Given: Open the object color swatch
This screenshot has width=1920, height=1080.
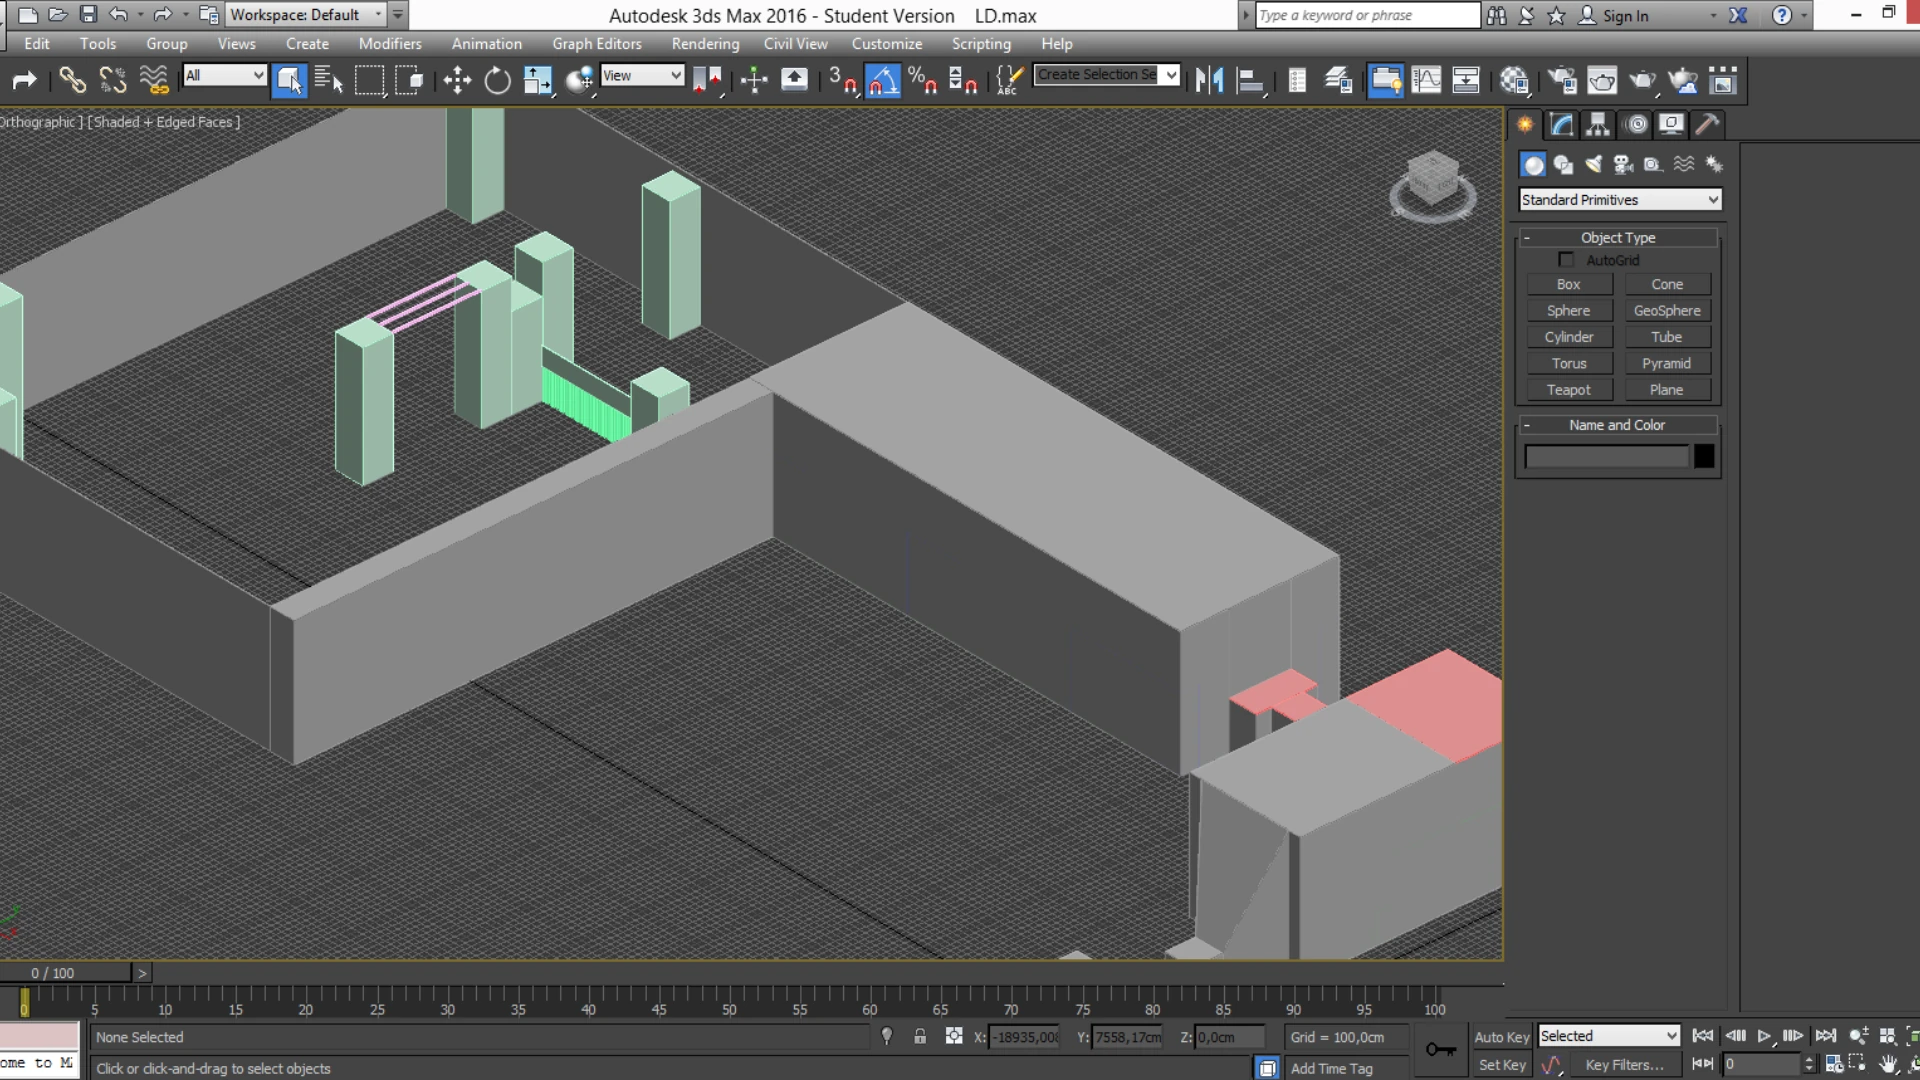Looking at the screenshot, I should click(1704, 457).
